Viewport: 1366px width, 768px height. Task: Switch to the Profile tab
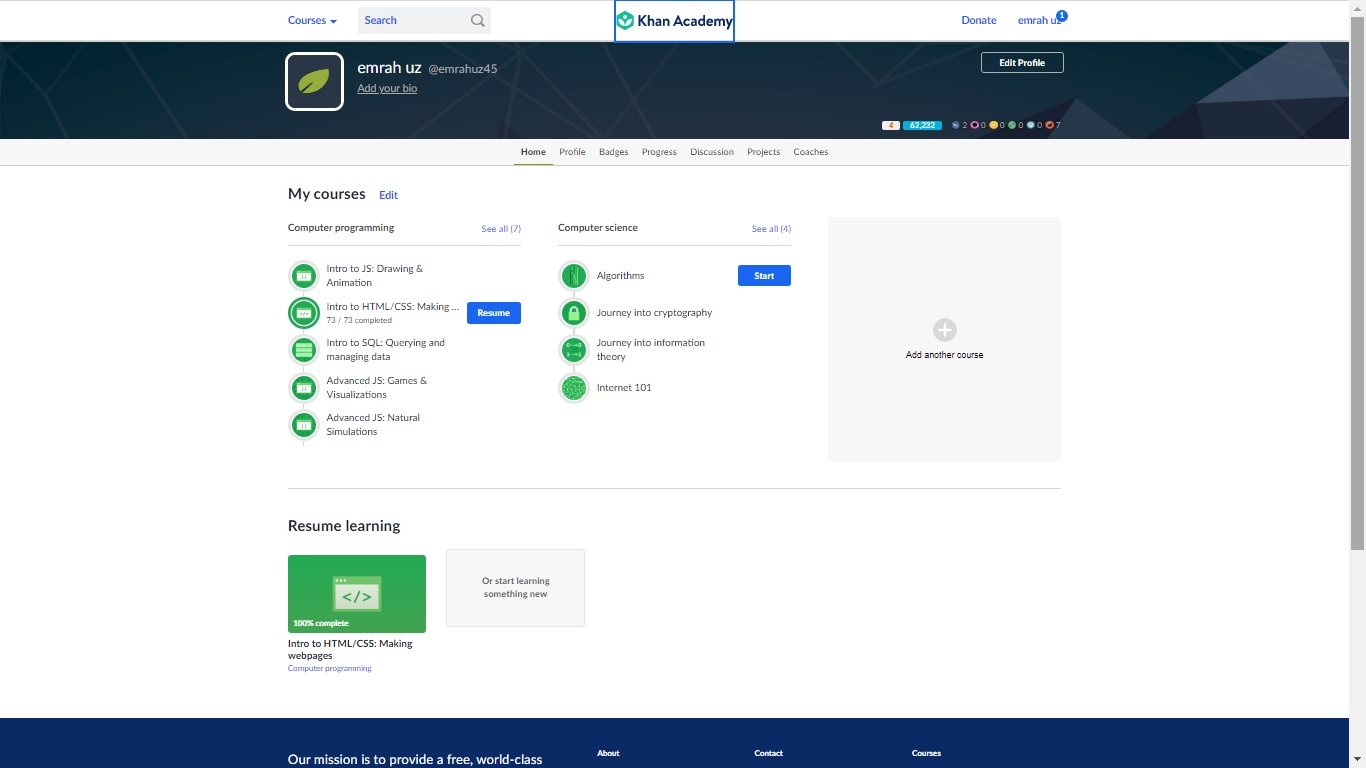[572, 152]
